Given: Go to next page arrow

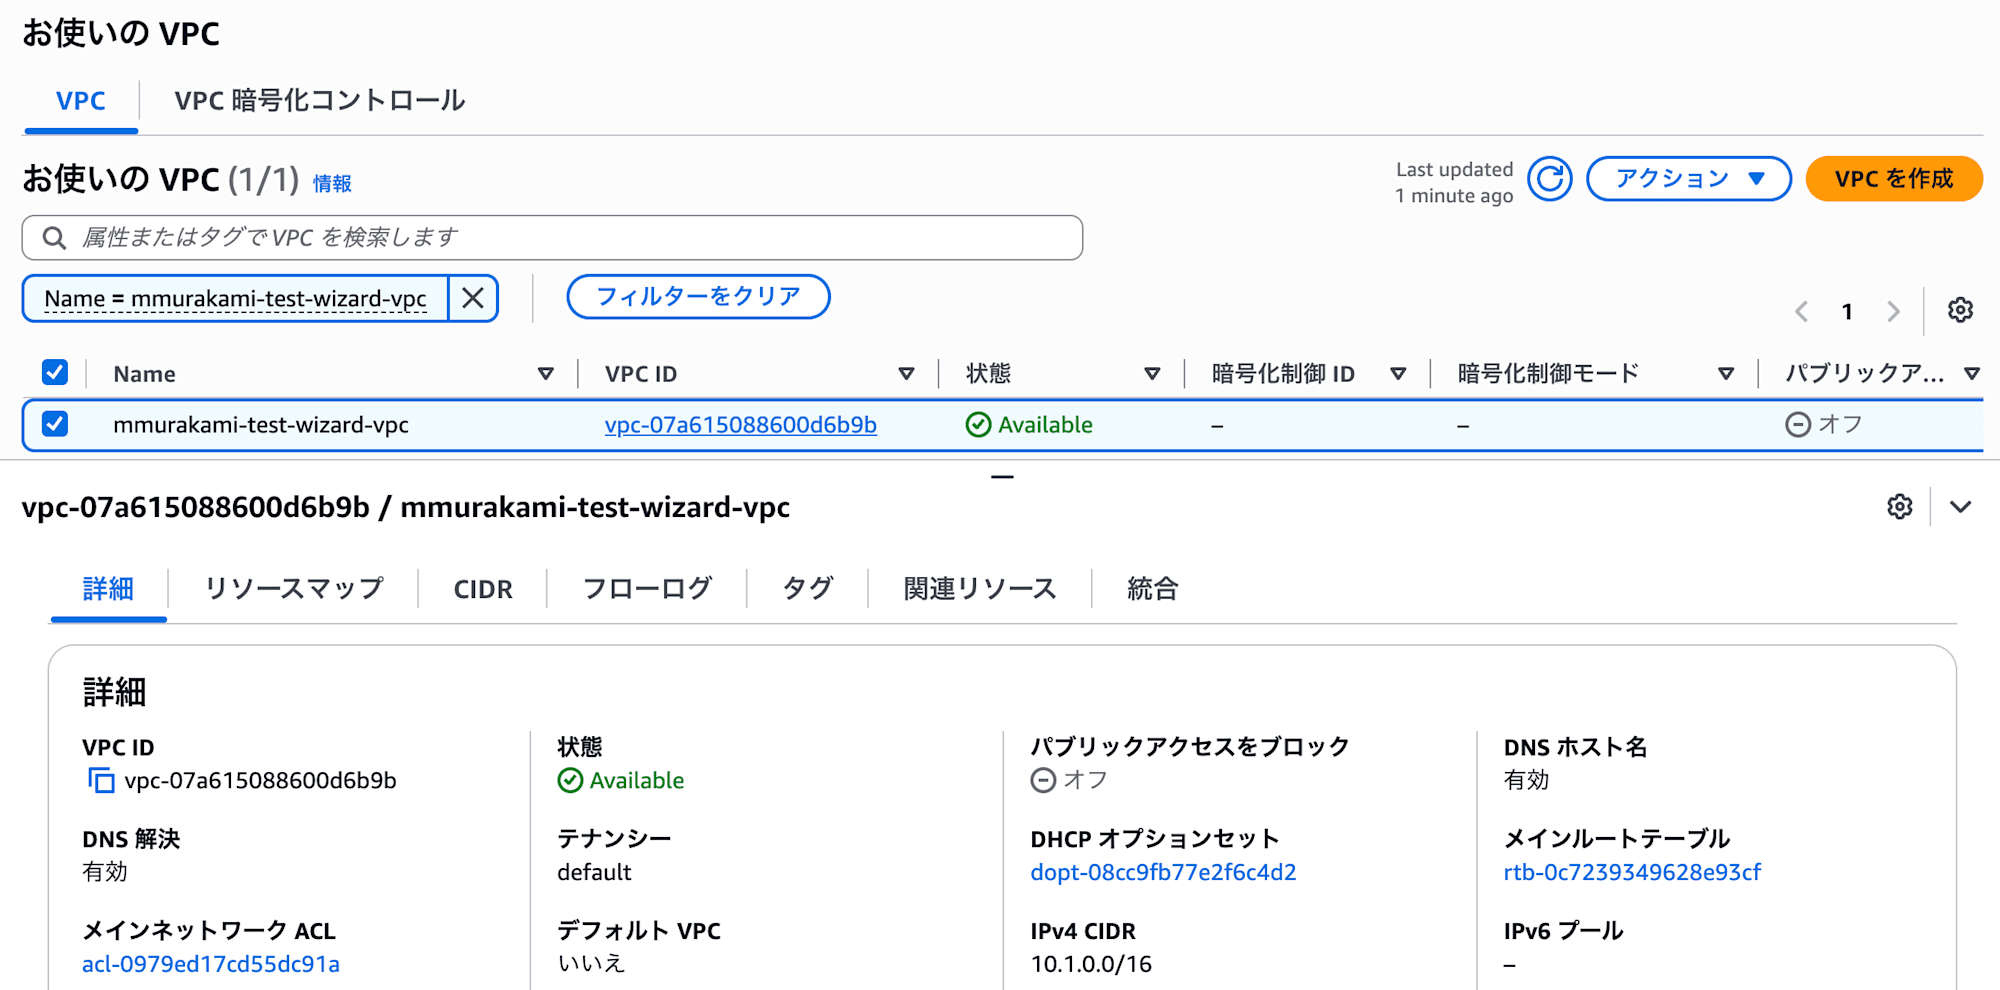Looking at the screenshot, I should [x=1893, y=311].
